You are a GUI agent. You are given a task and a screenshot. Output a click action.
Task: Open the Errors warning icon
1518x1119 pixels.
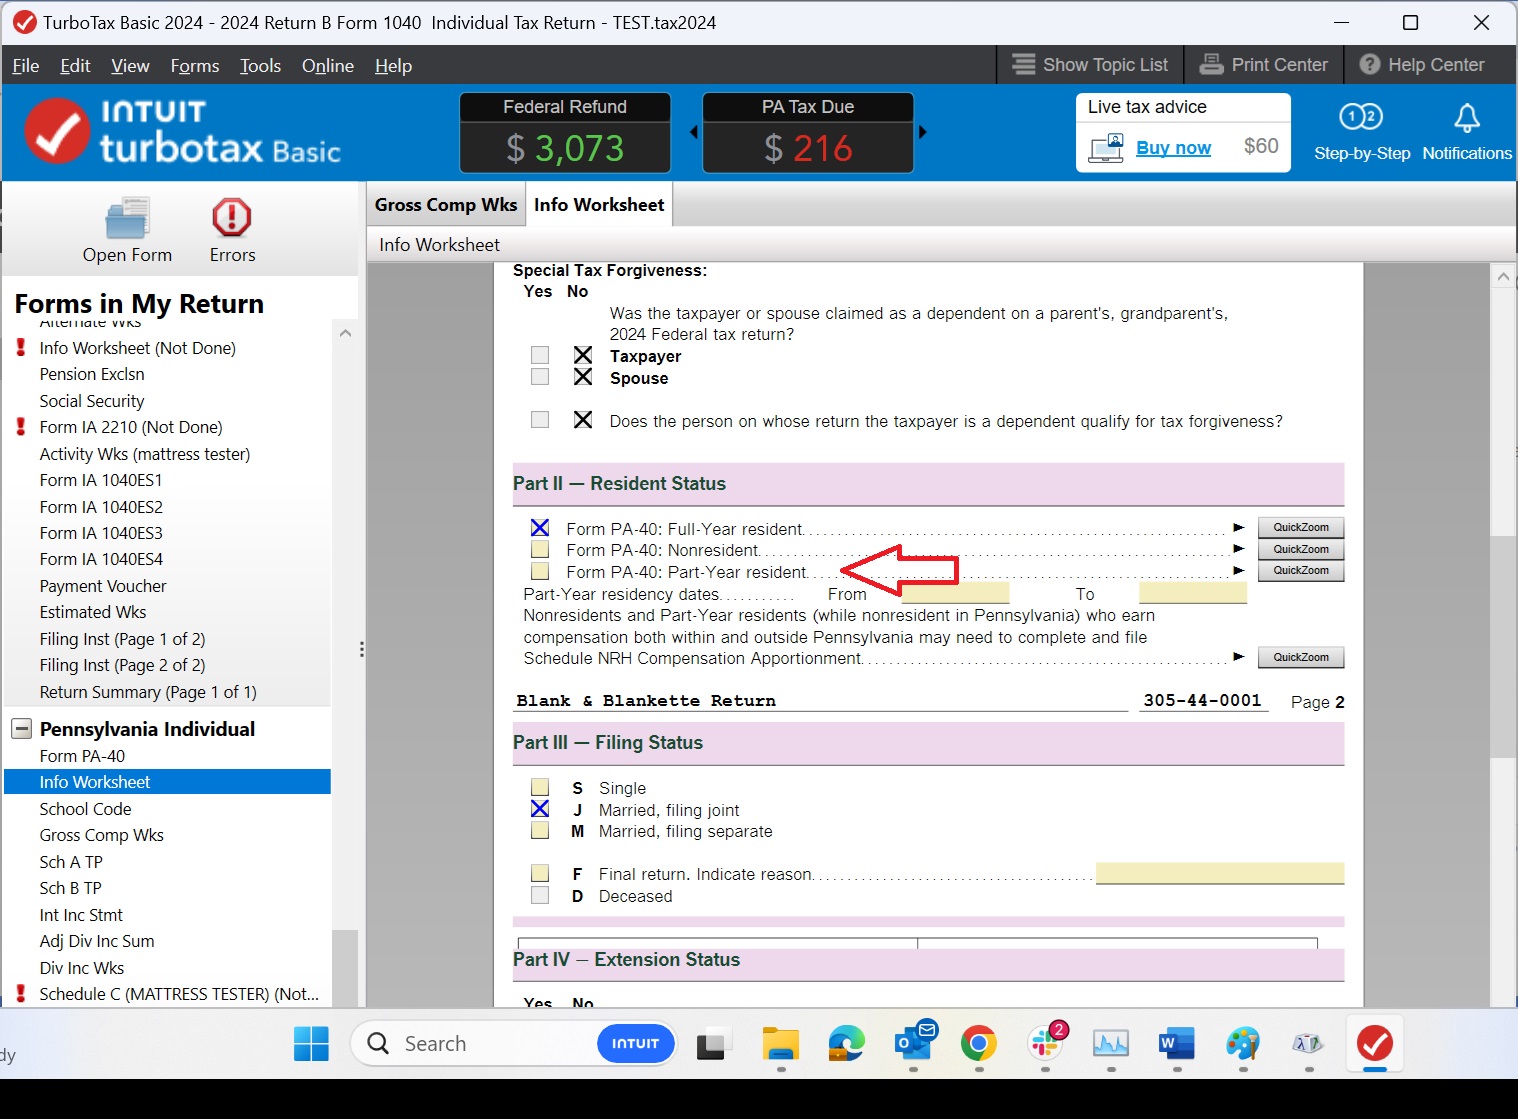click(x=231, y=217)
